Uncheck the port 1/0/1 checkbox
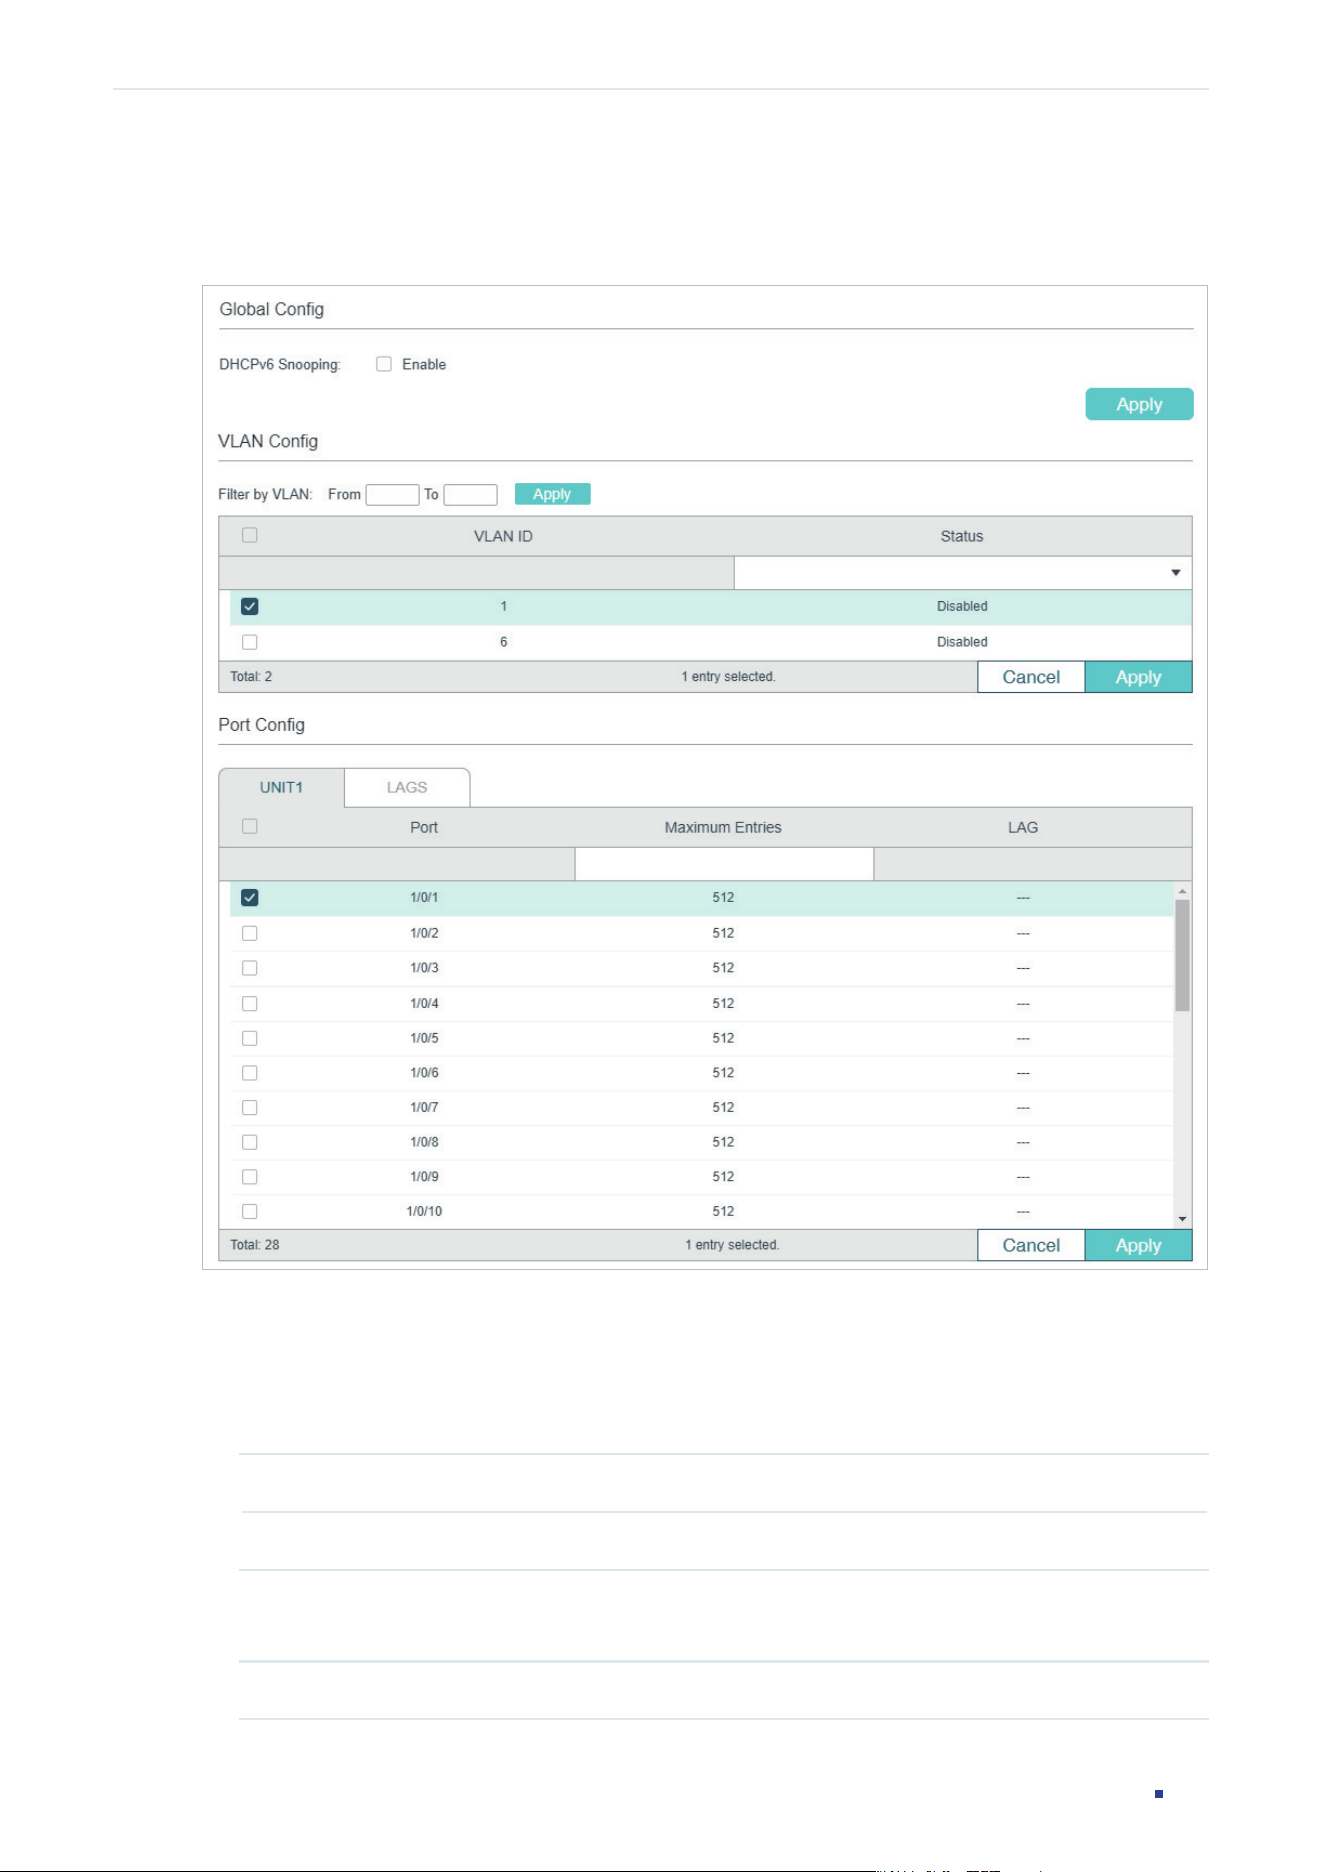This screenshot has width=1324, height=1872. pyautogui.click(x=250, y=897)
